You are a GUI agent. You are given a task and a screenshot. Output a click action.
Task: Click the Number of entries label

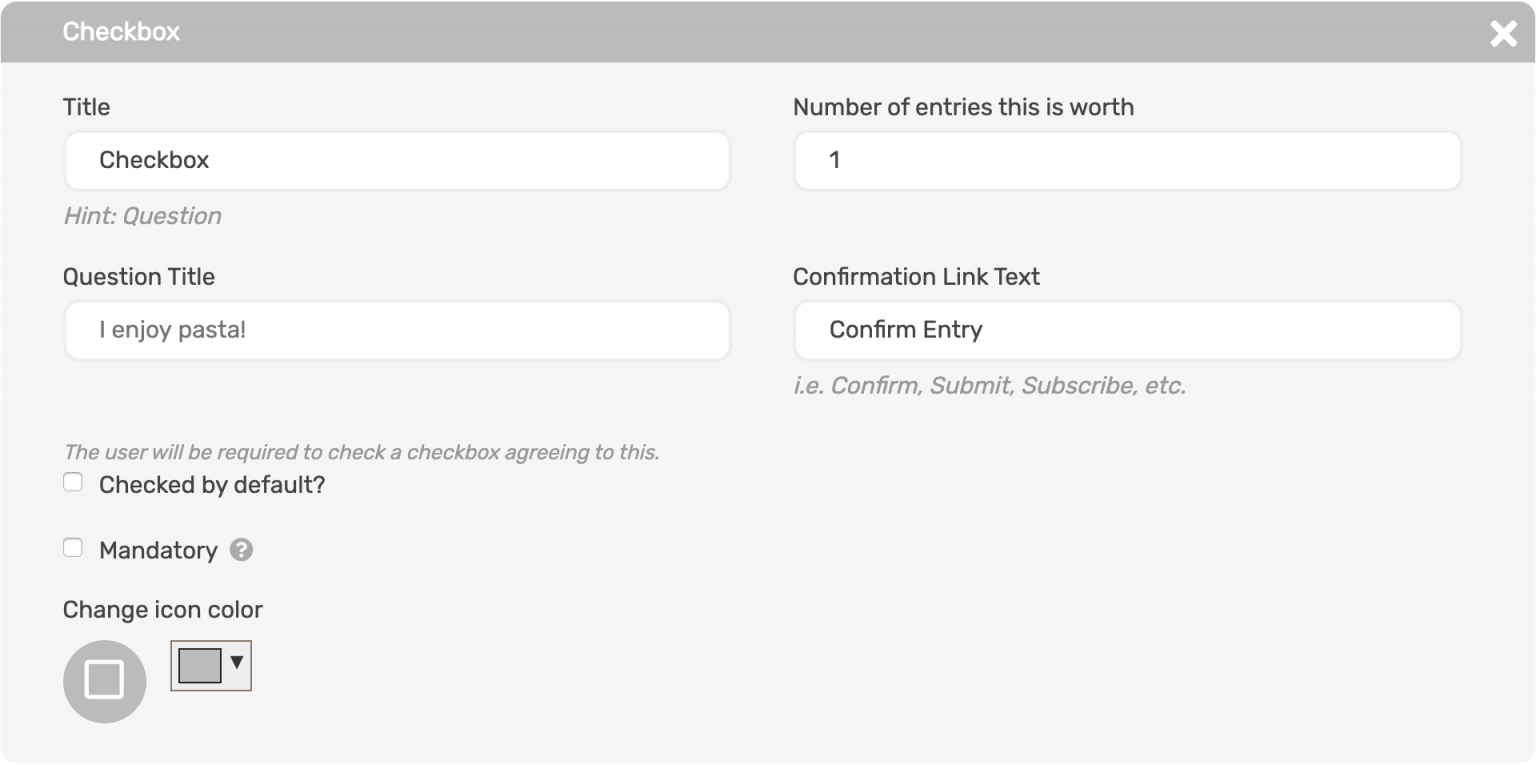[964, 106]
